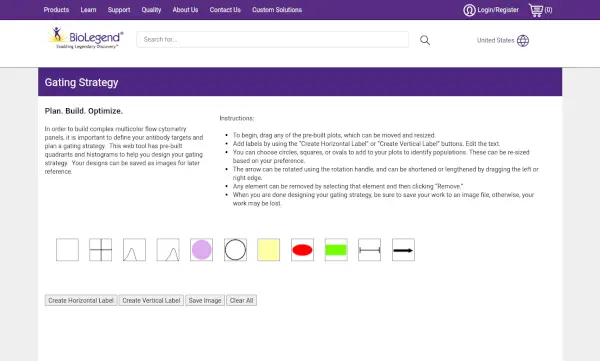Select the green rectangle shape
Image resolution: width=600 pixels, height=361 pixels.
(336, 250)
